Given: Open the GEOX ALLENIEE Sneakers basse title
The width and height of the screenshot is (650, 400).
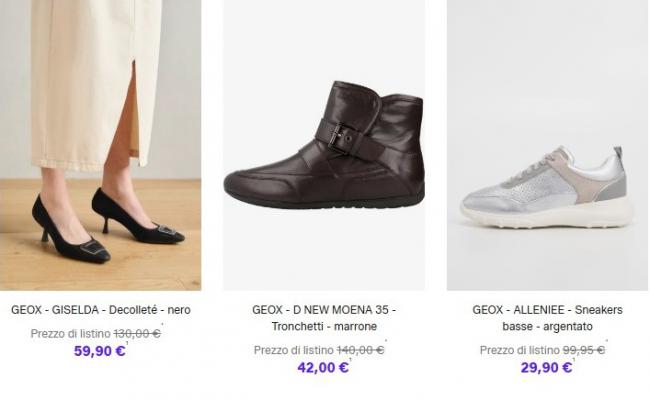Looking at the screenshot, I should tap(547, 318).
